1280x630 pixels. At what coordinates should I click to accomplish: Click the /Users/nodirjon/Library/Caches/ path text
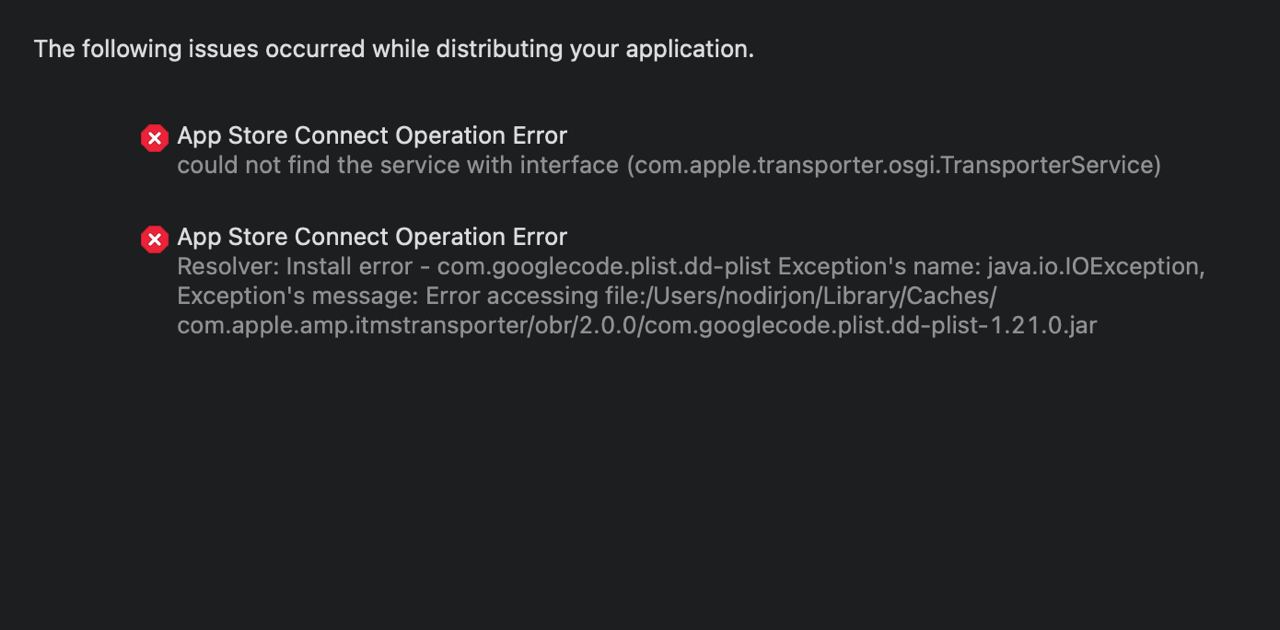point(818,296)
